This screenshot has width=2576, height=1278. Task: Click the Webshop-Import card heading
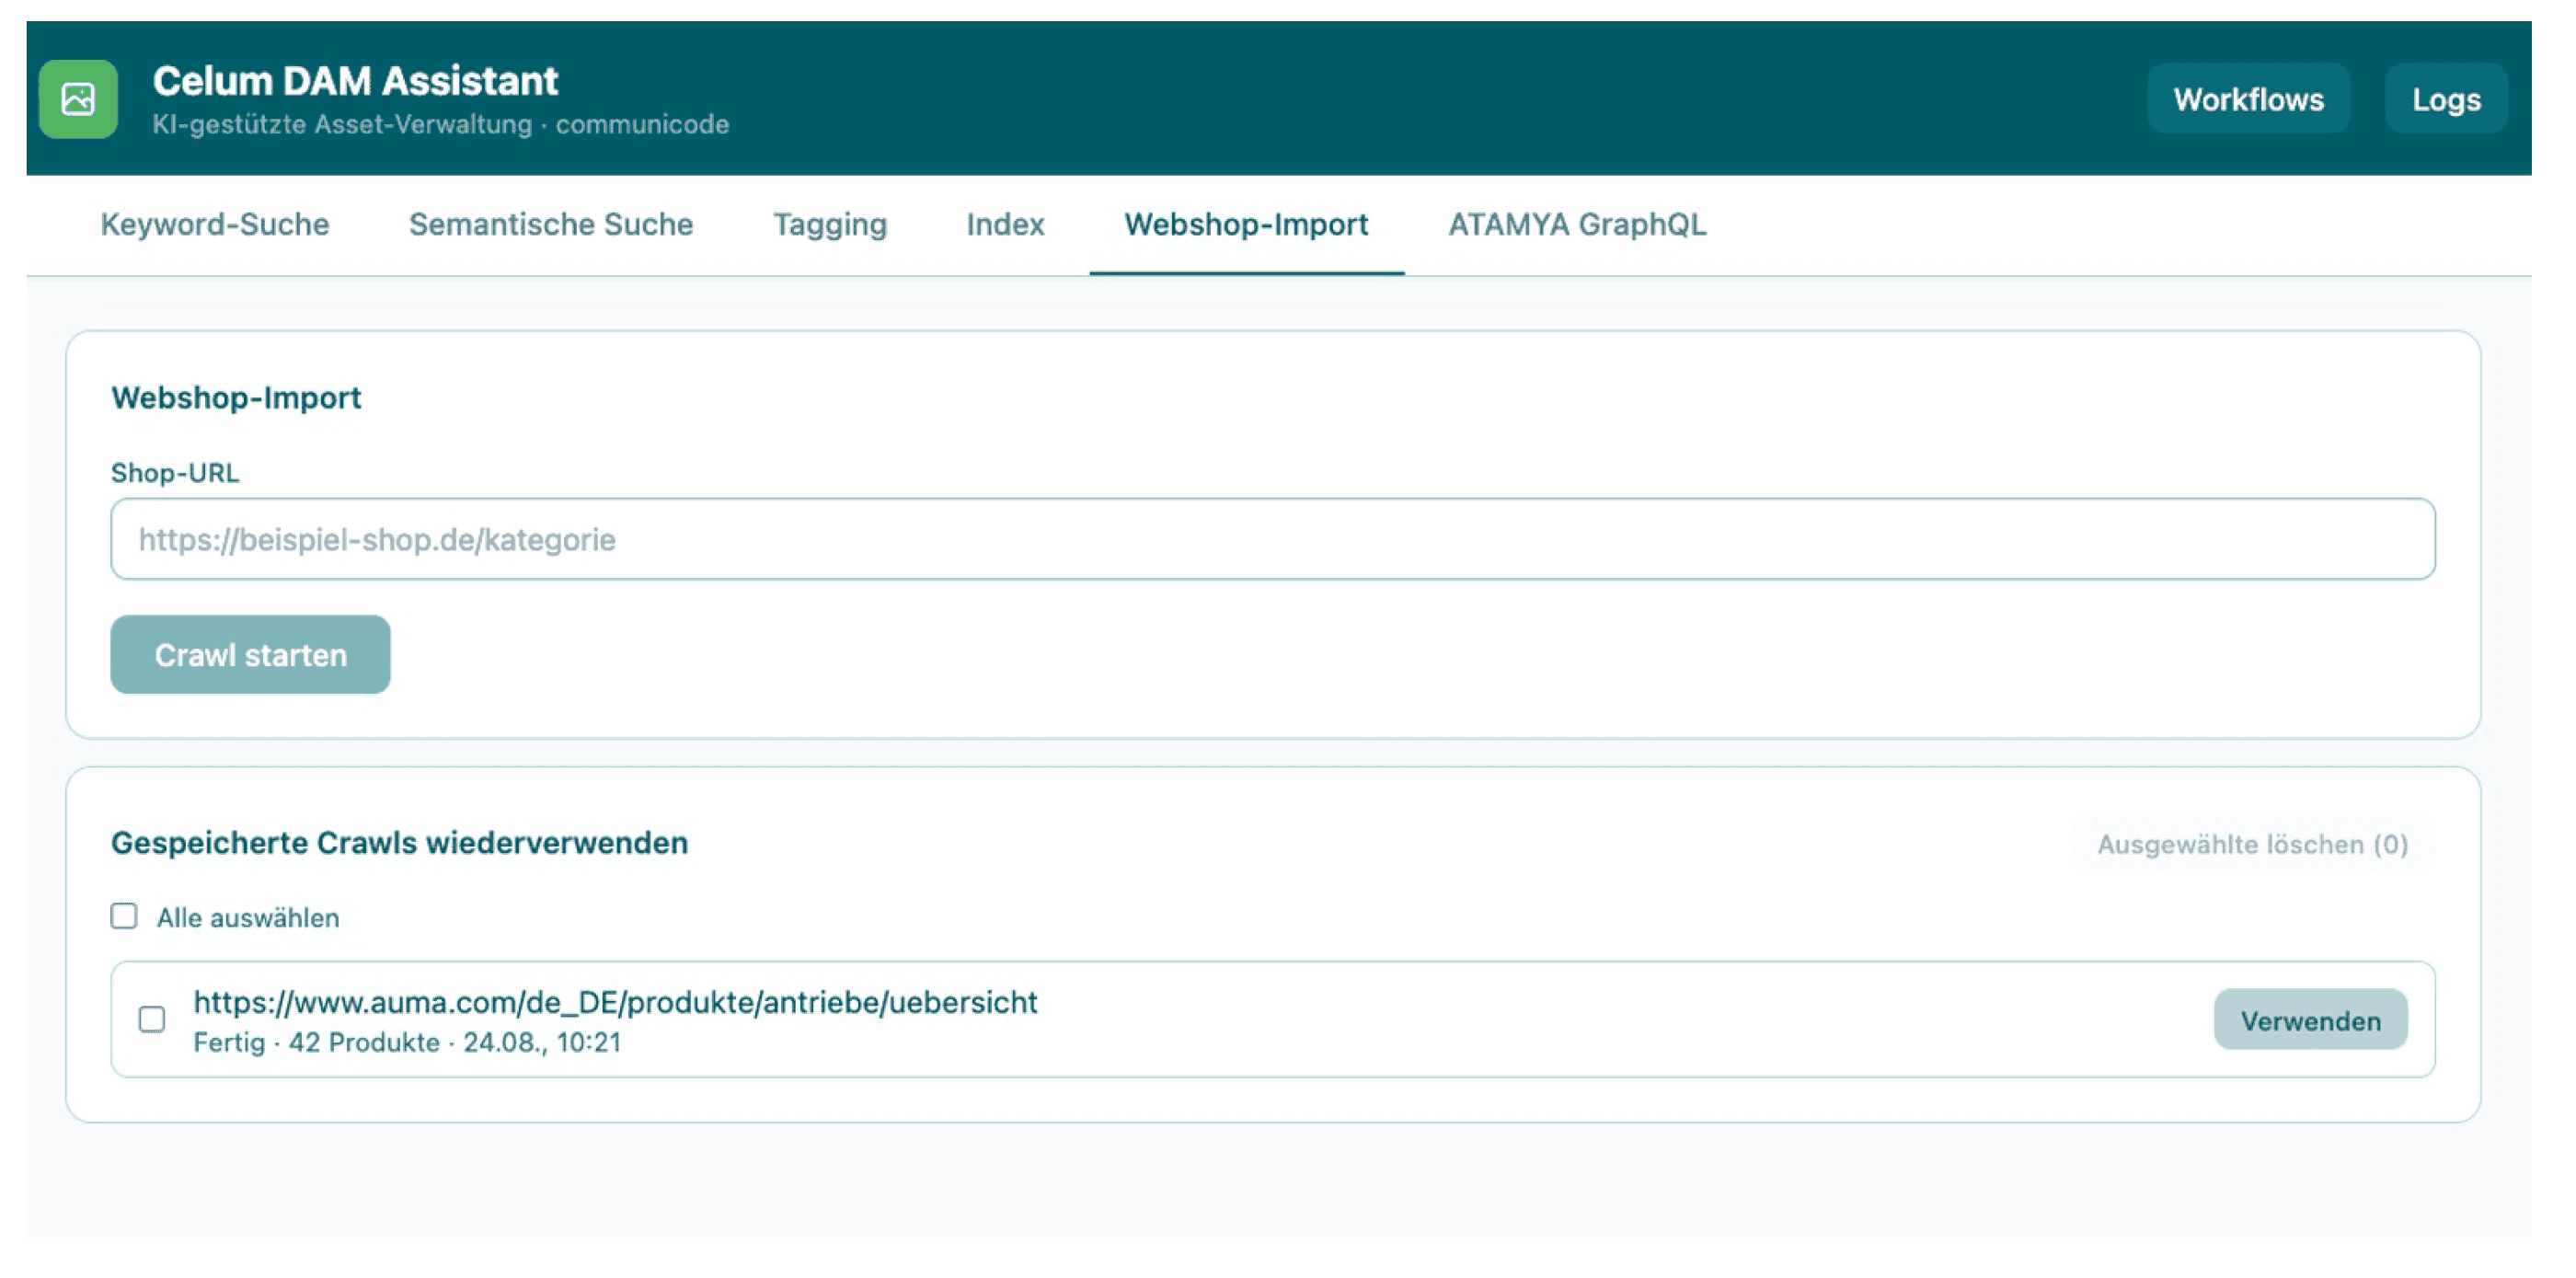(236, 397)
